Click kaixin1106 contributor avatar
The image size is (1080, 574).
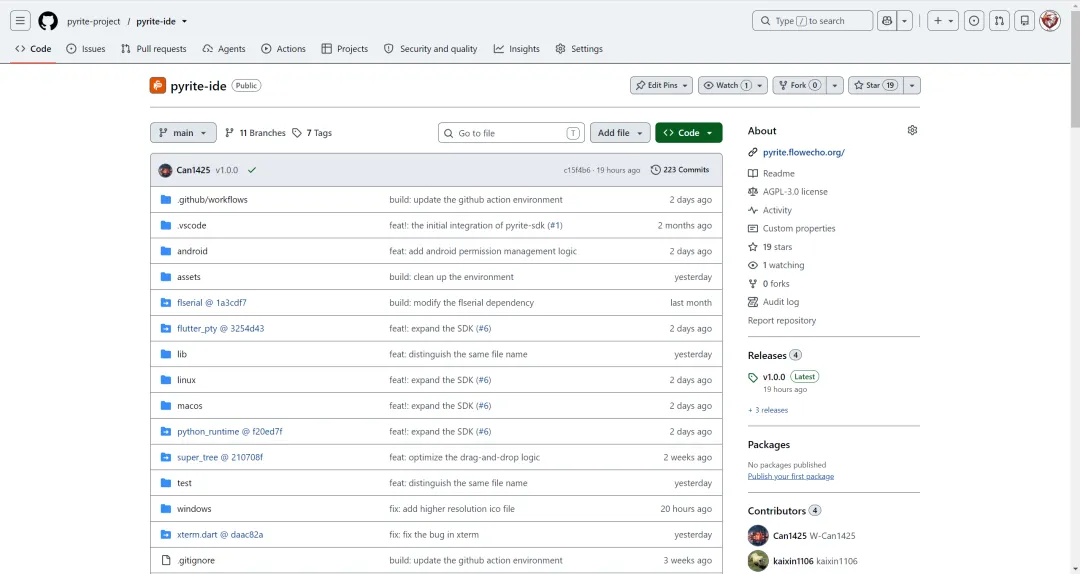(758, 561)
